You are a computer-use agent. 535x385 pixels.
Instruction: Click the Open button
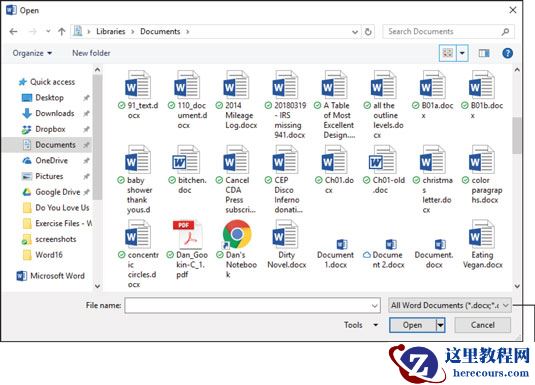pyautogui.click(x=413, y=325)
